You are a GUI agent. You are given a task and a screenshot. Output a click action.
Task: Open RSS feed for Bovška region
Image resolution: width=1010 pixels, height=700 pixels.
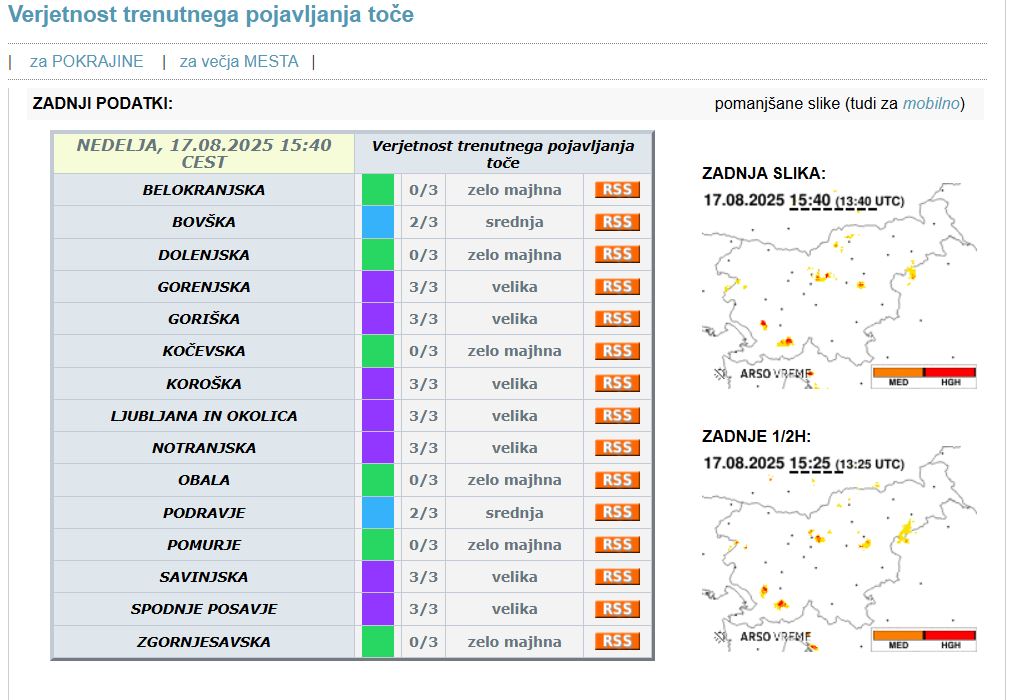point(617,222)
